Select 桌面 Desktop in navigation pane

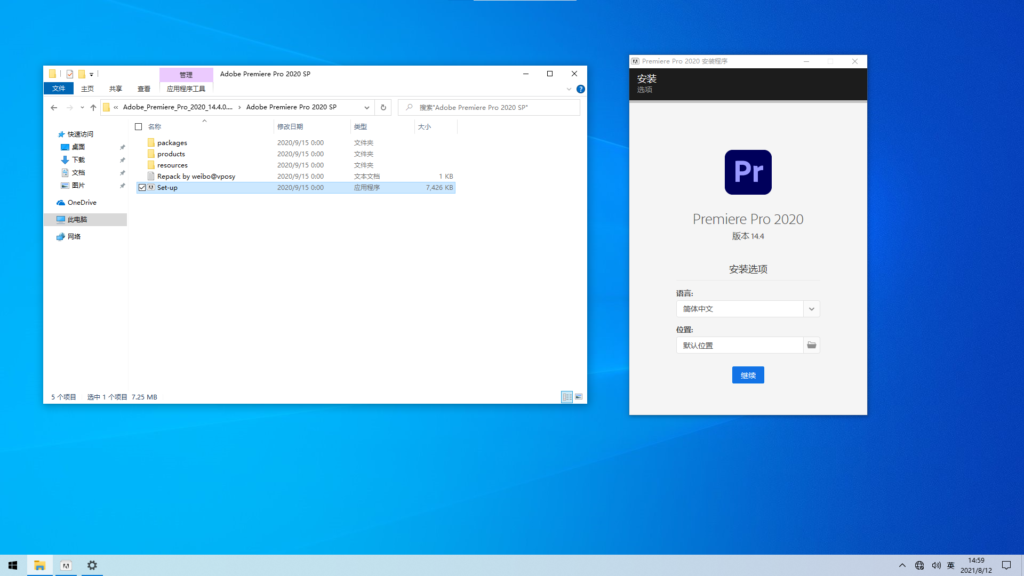click(78, 147)
